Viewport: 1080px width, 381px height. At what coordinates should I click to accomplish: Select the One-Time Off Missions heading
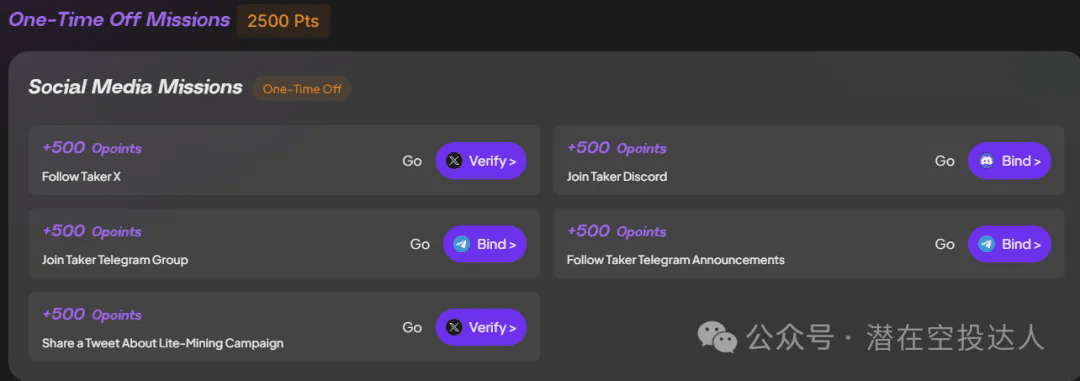tap(119, 19)
